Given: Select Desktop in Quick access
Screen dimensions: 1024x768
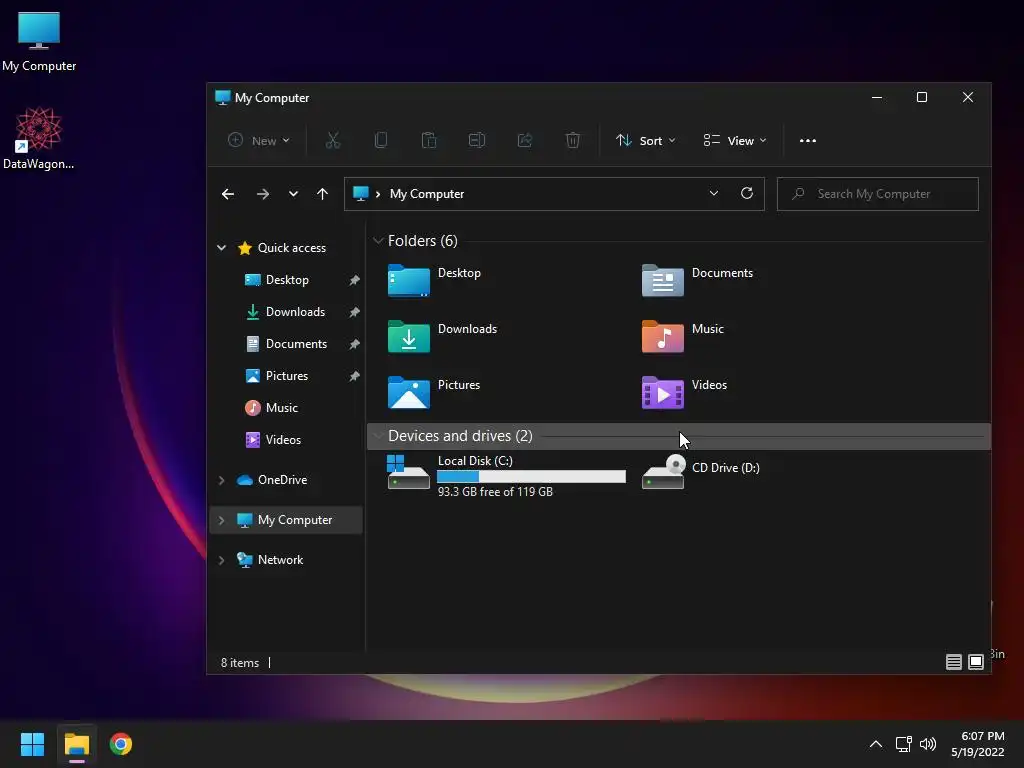Looking at the screenshot, I should pos(287,280).
